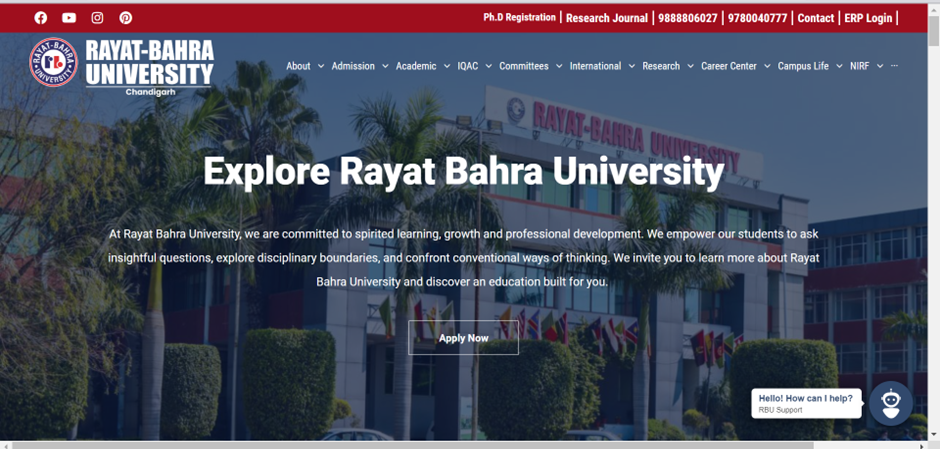Image resolution: width=940 pixels, height=449 pixels.
Task: Expand the Admission dropdown chevron
Action: pos(385,67)
